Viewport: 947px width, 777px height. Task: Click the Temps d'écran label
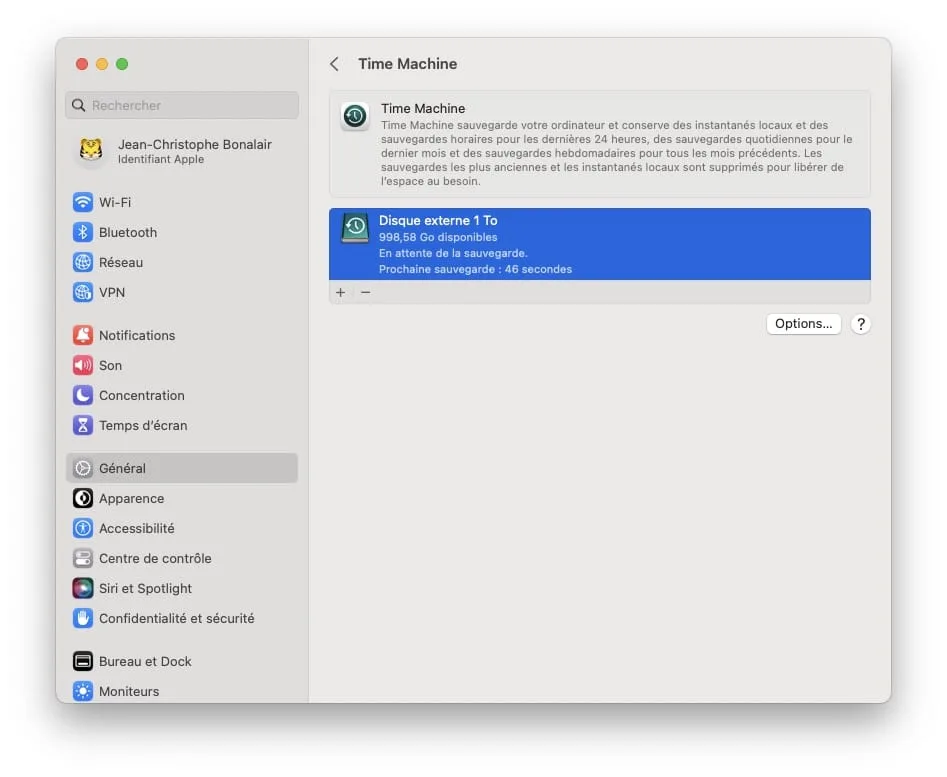(x=143, y=426)
